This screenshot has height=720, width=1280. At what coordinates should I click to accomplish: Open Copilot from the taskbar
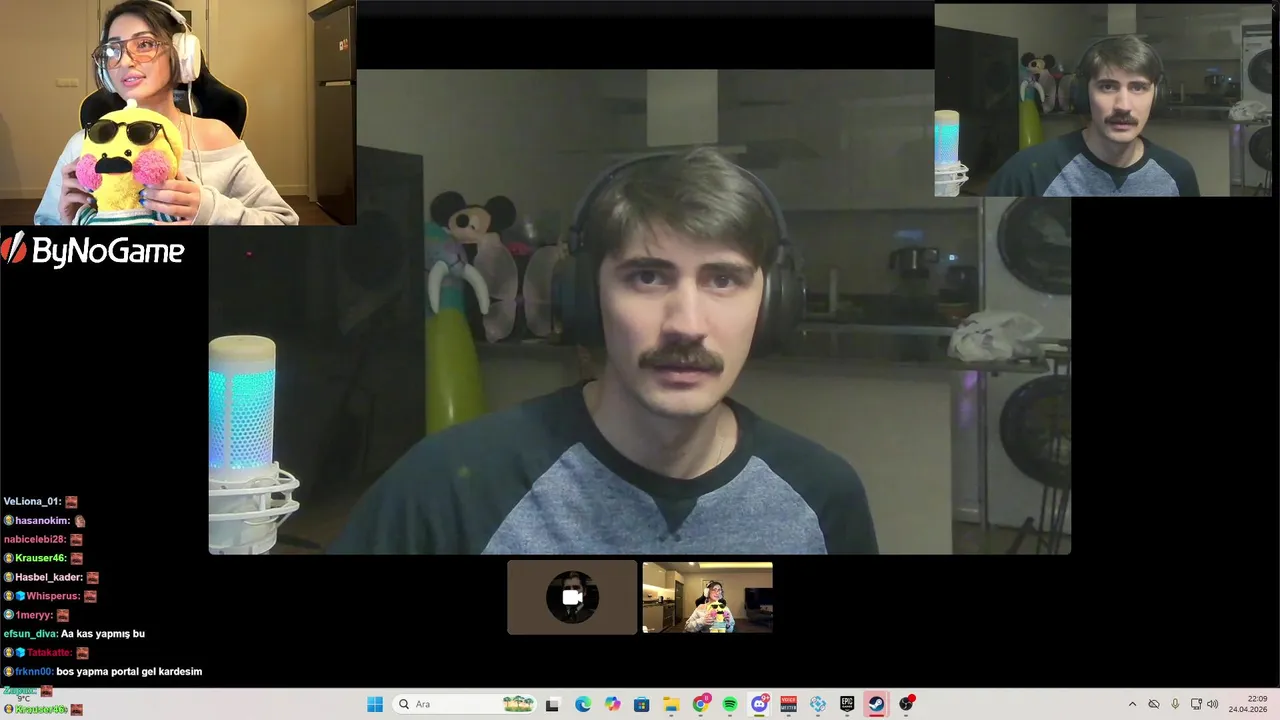[612, 704]
